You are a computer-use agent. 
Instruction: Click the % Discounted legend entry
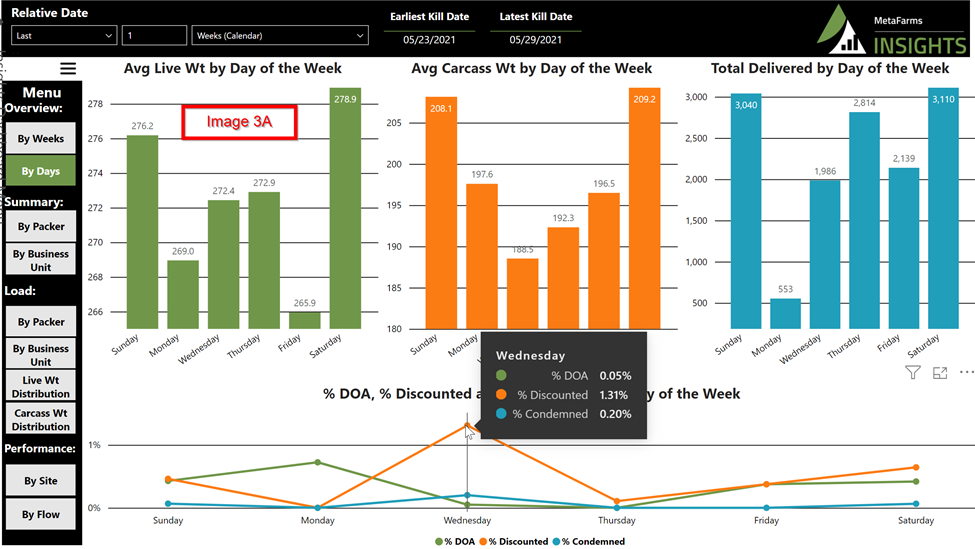(x=514, y=542)
